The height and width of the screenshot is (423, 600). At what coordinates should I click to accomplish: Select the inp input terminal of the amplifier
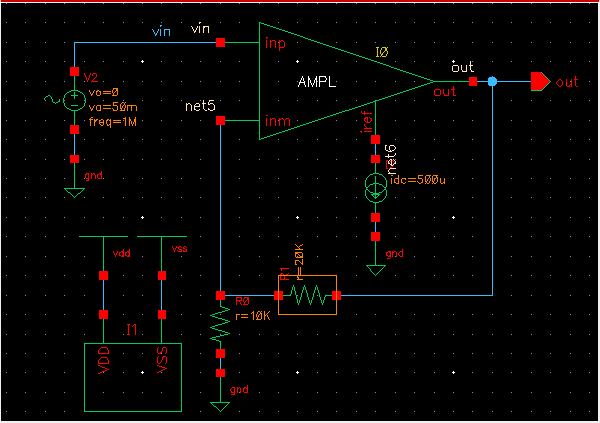click(276, 43)
